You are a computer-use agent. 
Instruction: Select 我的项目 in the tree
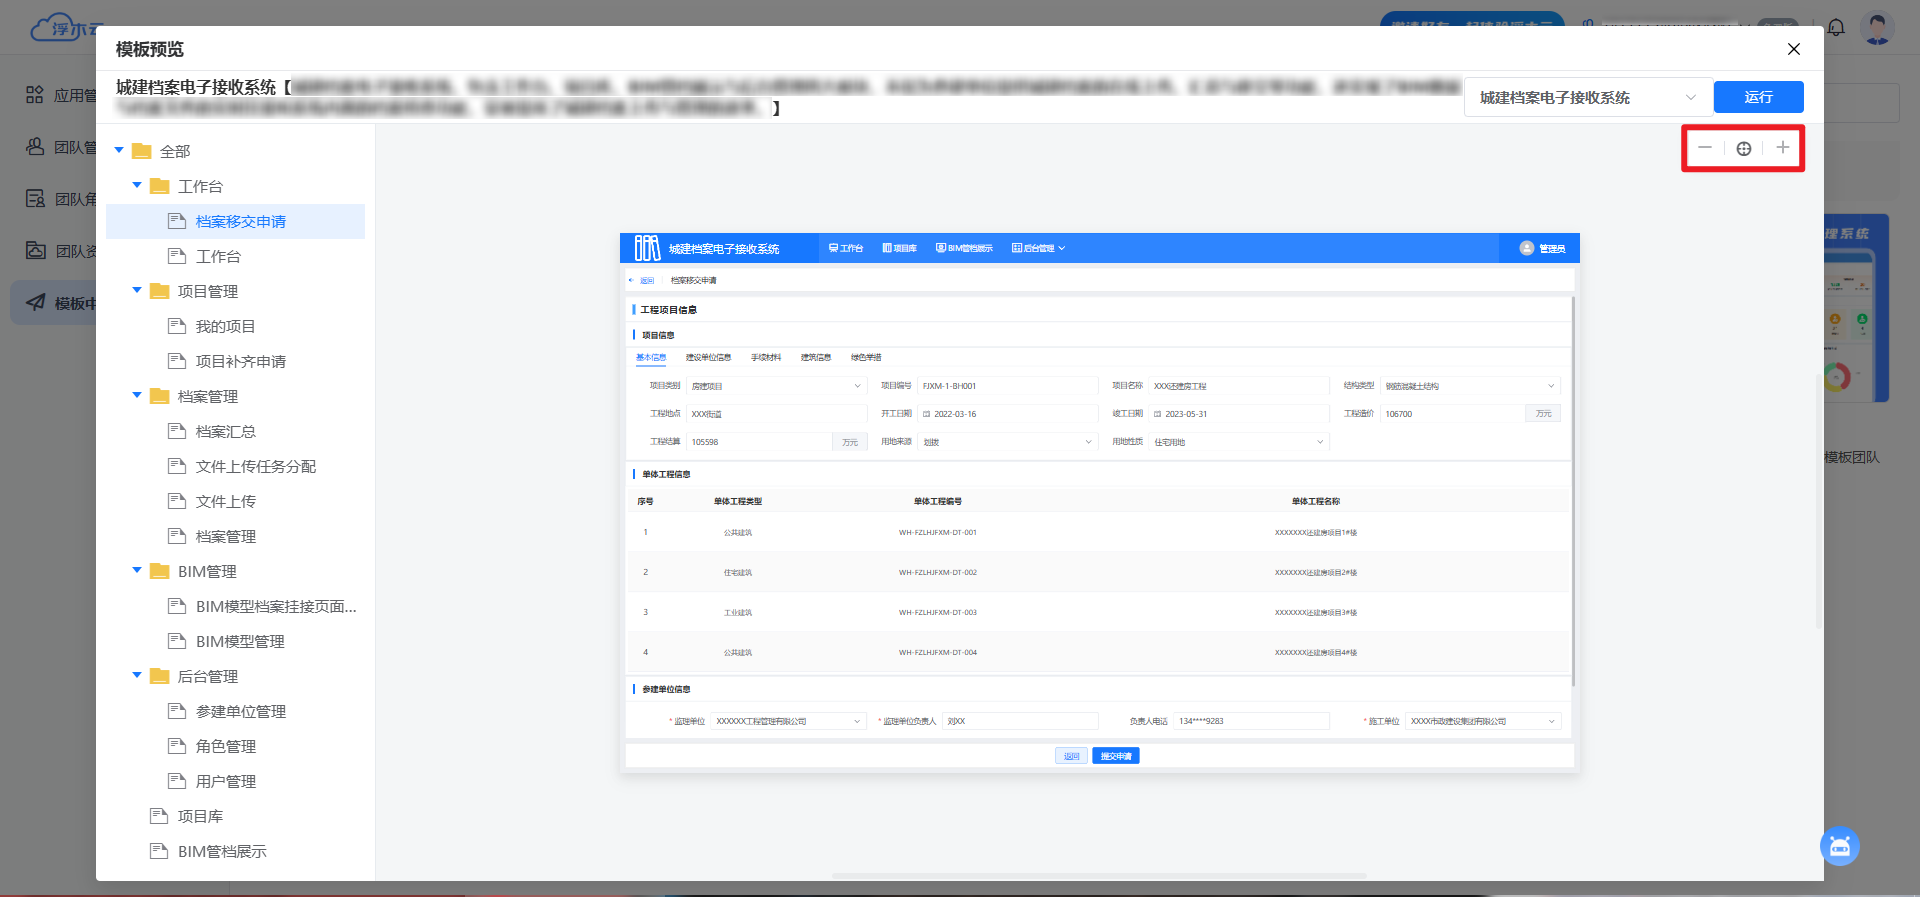point(225,326)
